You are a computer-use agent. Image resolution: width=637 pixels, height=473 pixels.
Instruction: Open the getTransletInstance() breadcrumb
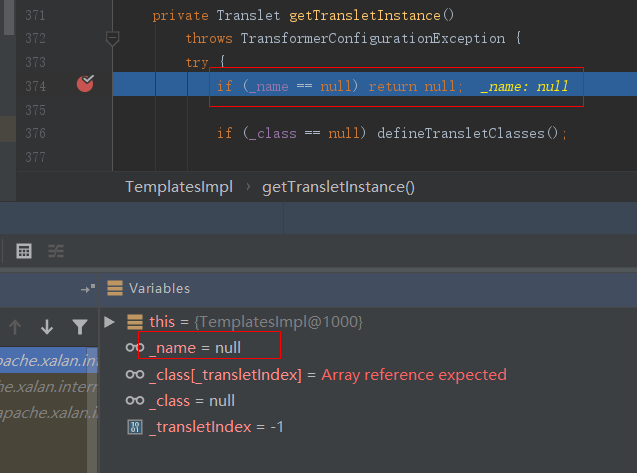[x=338, y=187]
